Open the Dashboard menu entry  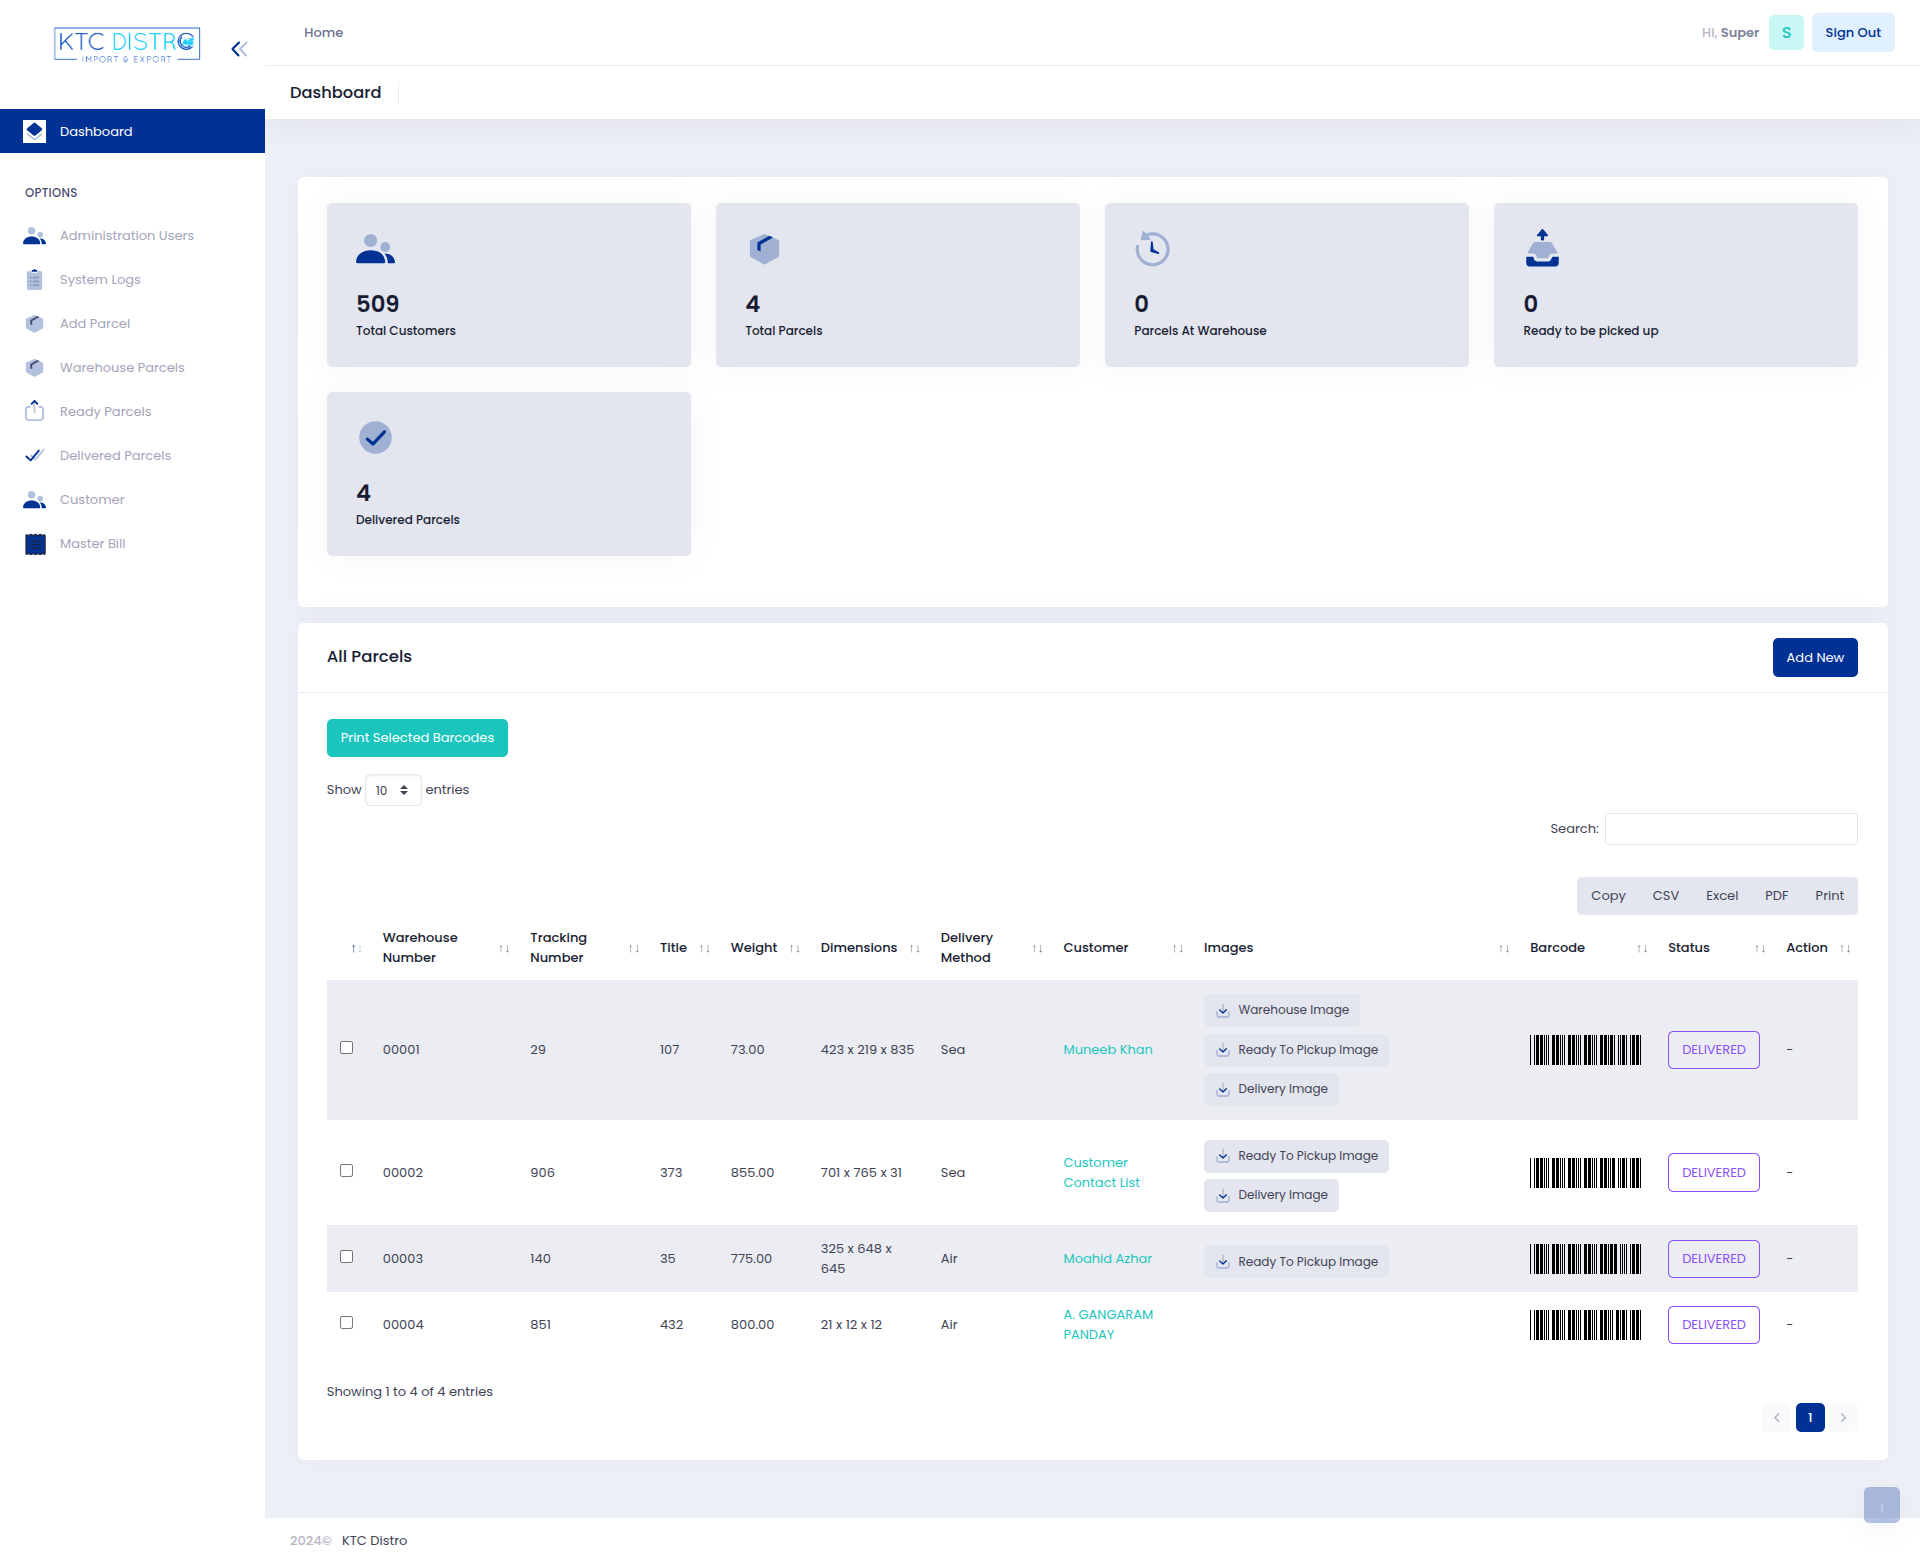96,131
